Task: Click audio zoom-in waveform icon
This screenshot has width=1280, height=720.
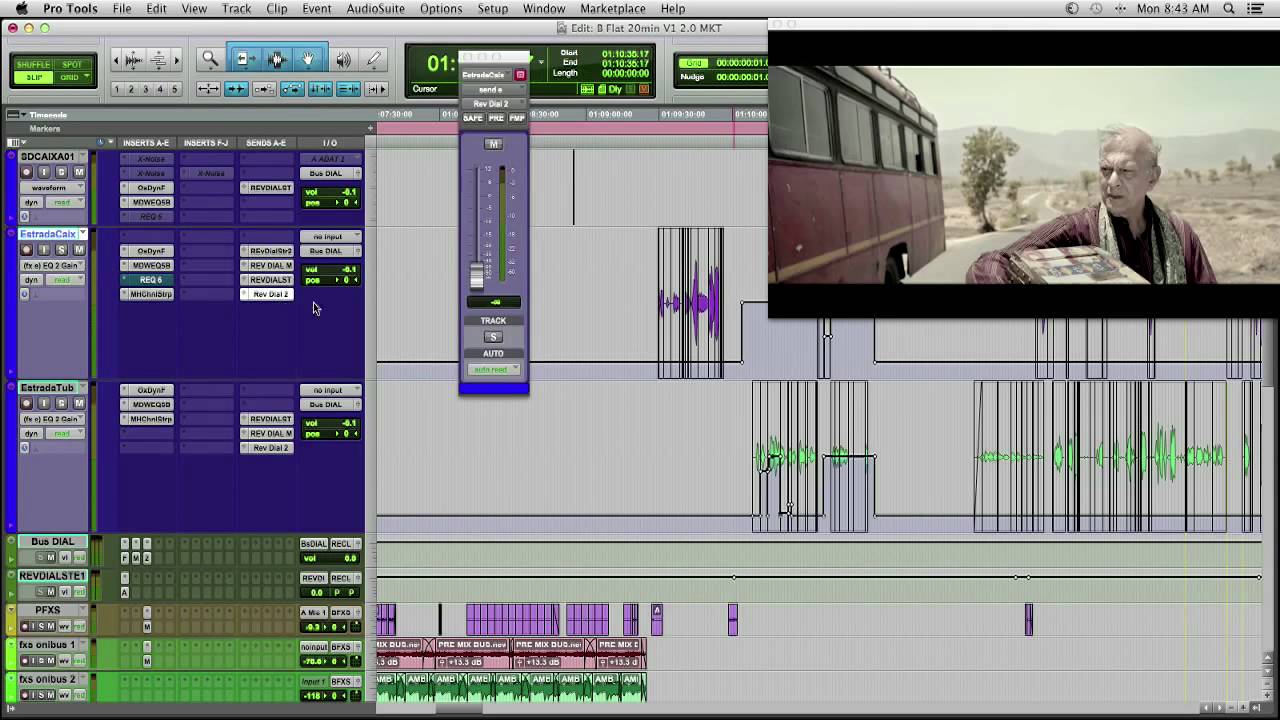Action: click(136, 60)
